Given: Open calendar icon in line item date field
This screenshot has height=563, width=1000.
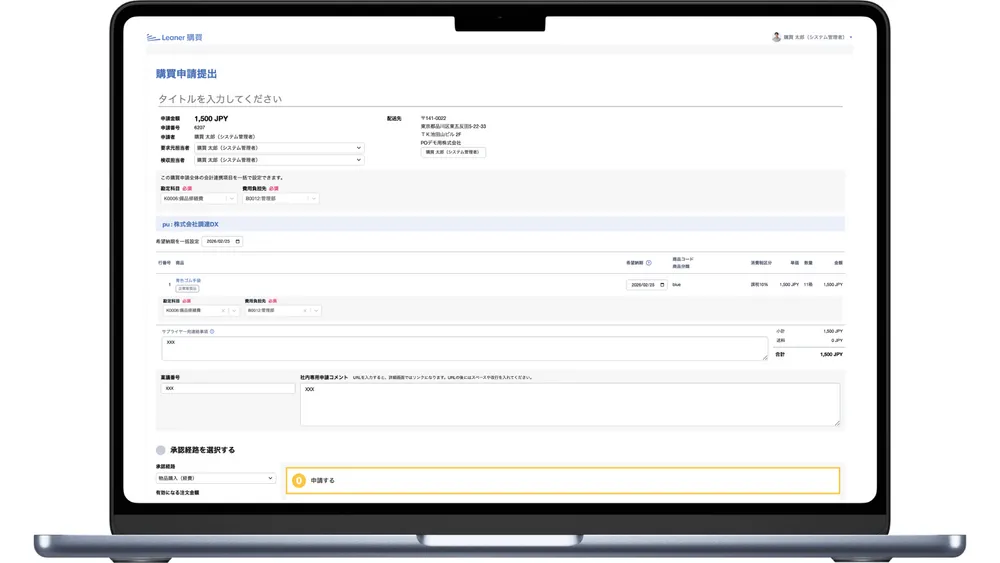Looking at the screenshot, I should click(661, 285).
